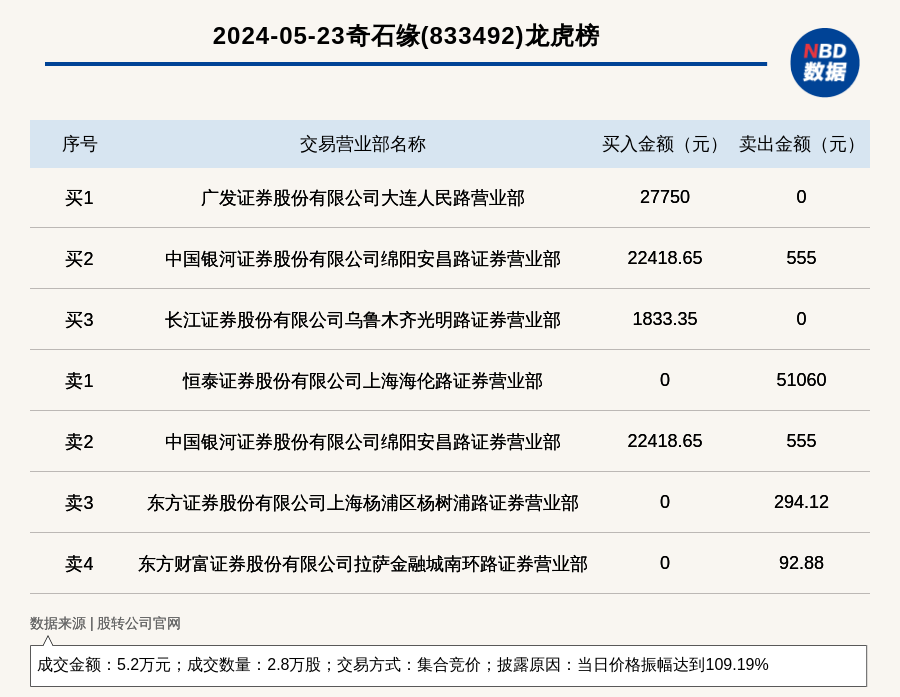Click the 卖出金额(元) column header
This screenshot has height=697, width=900.
[797, 144]
